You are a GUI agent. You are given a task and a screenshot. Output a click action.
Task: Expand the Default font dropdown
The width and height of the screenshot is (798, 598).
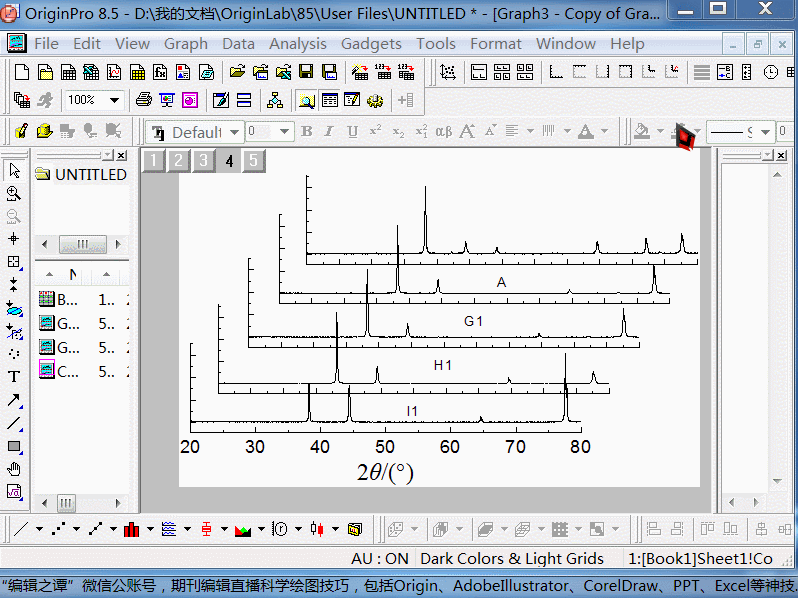(235, 132)
